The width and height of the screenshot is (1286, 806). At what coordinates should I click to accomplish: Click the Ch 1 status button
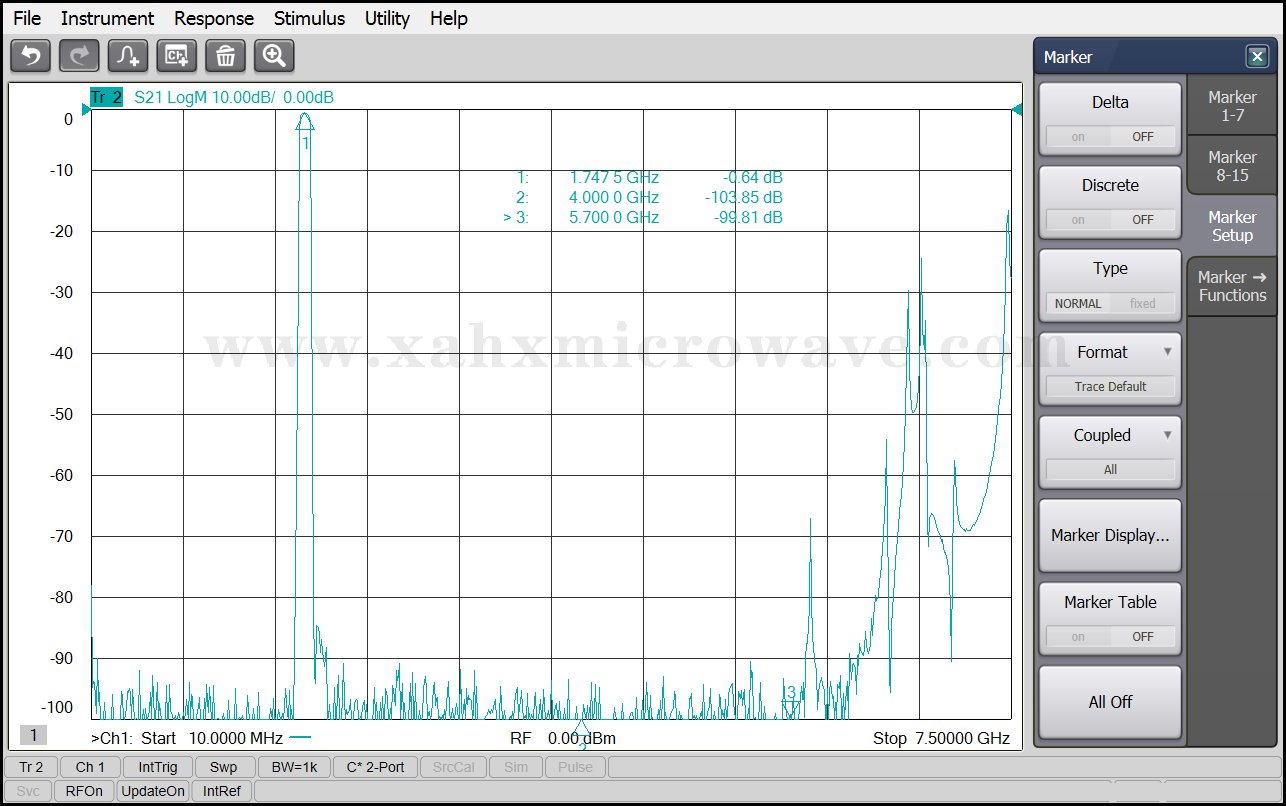click(x=90, y=767)
